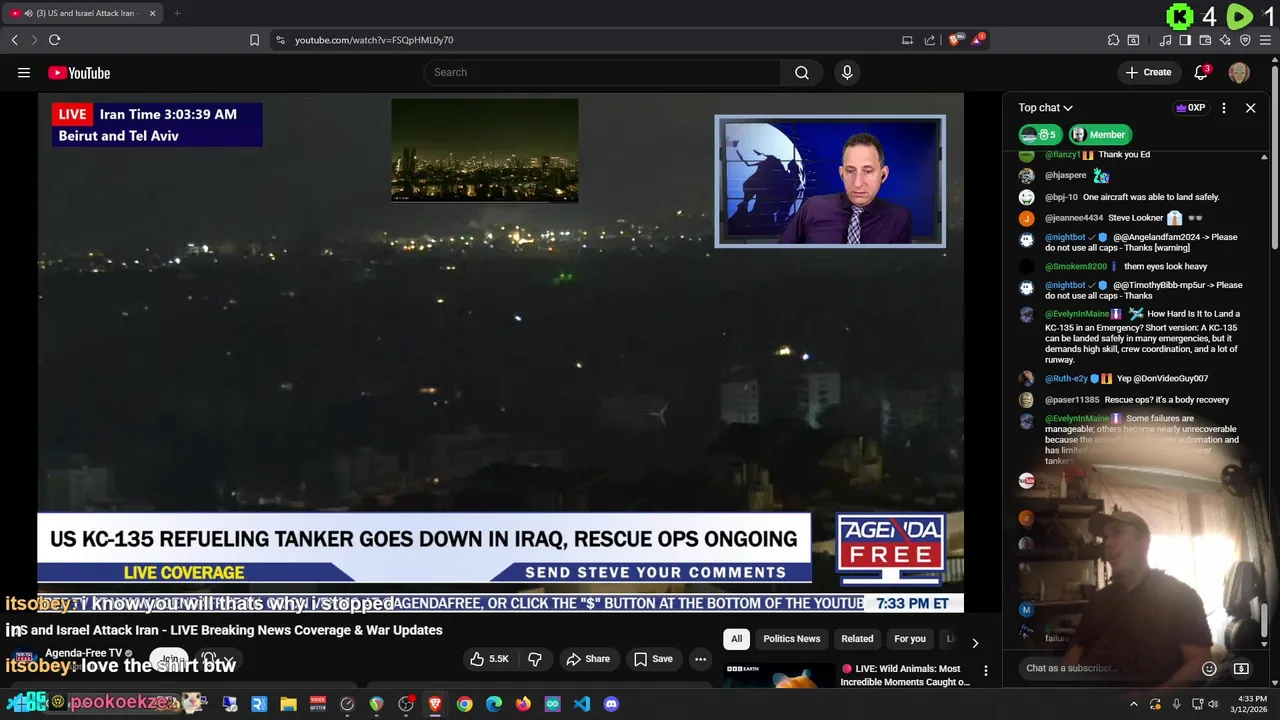This screenshot has width=1280, height=720.
Task: Bookmark this page with the bookmark icon
Action: 254,40
